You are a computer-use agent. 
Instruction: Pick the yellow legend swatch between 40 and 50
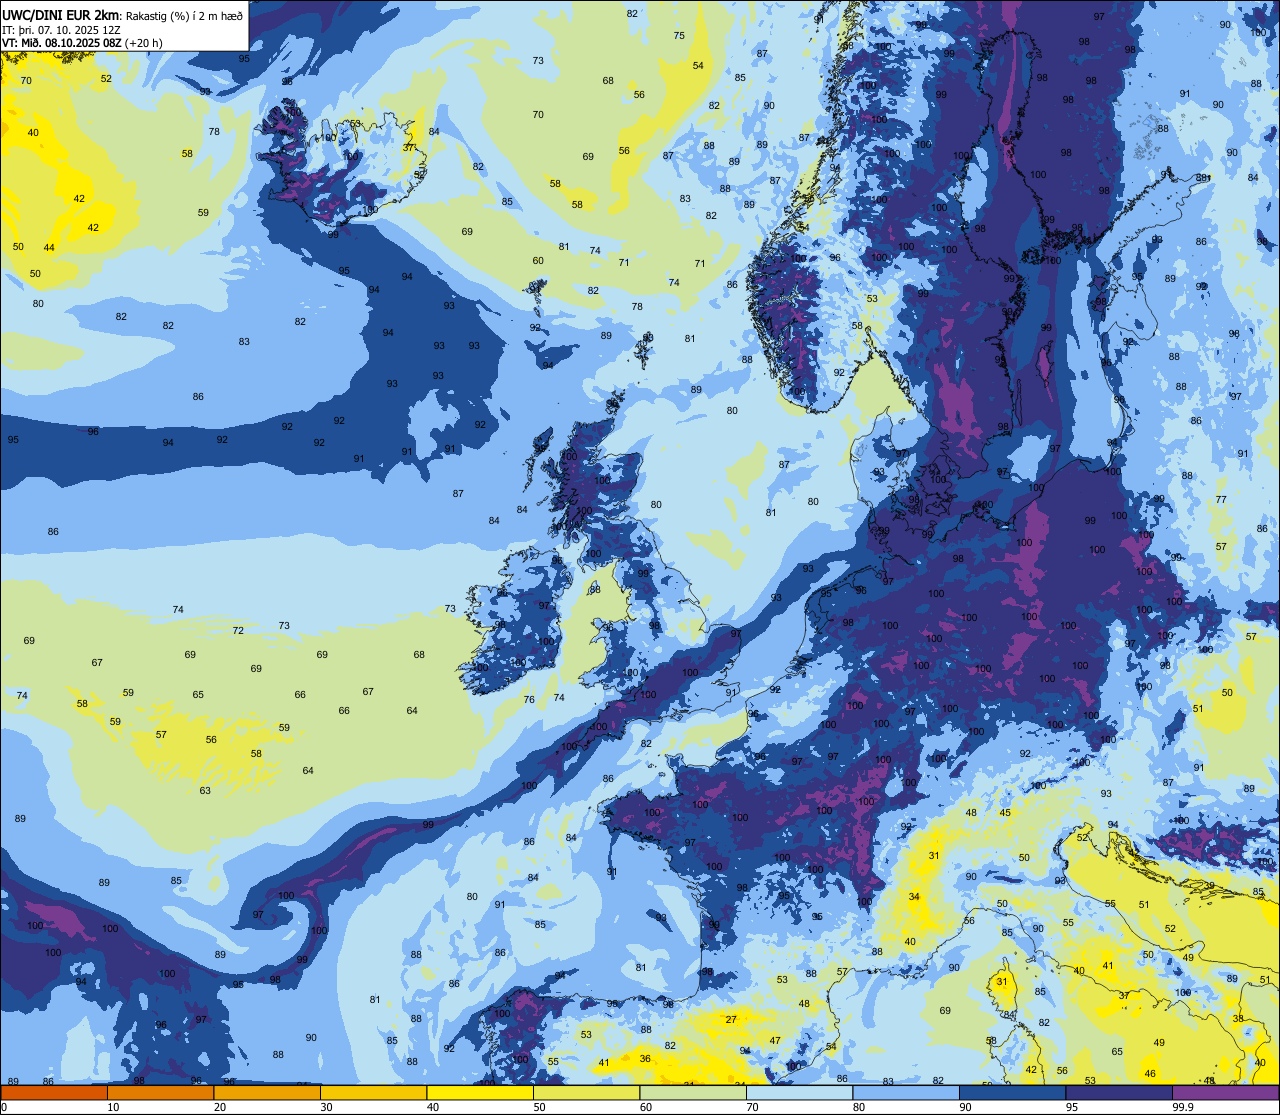[480, 1093]
